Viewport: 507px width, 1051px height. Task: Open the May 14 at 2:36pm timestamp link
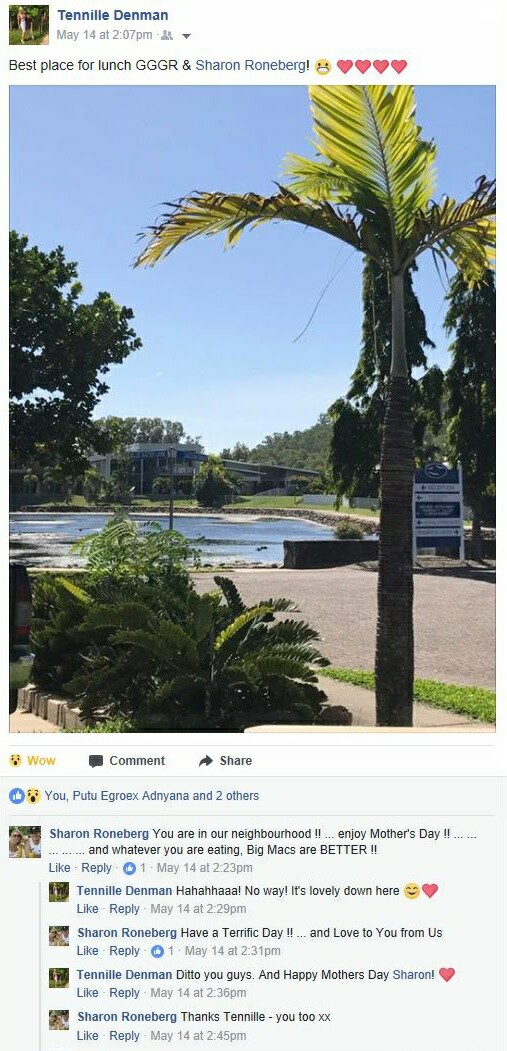[x=198, y=993]
